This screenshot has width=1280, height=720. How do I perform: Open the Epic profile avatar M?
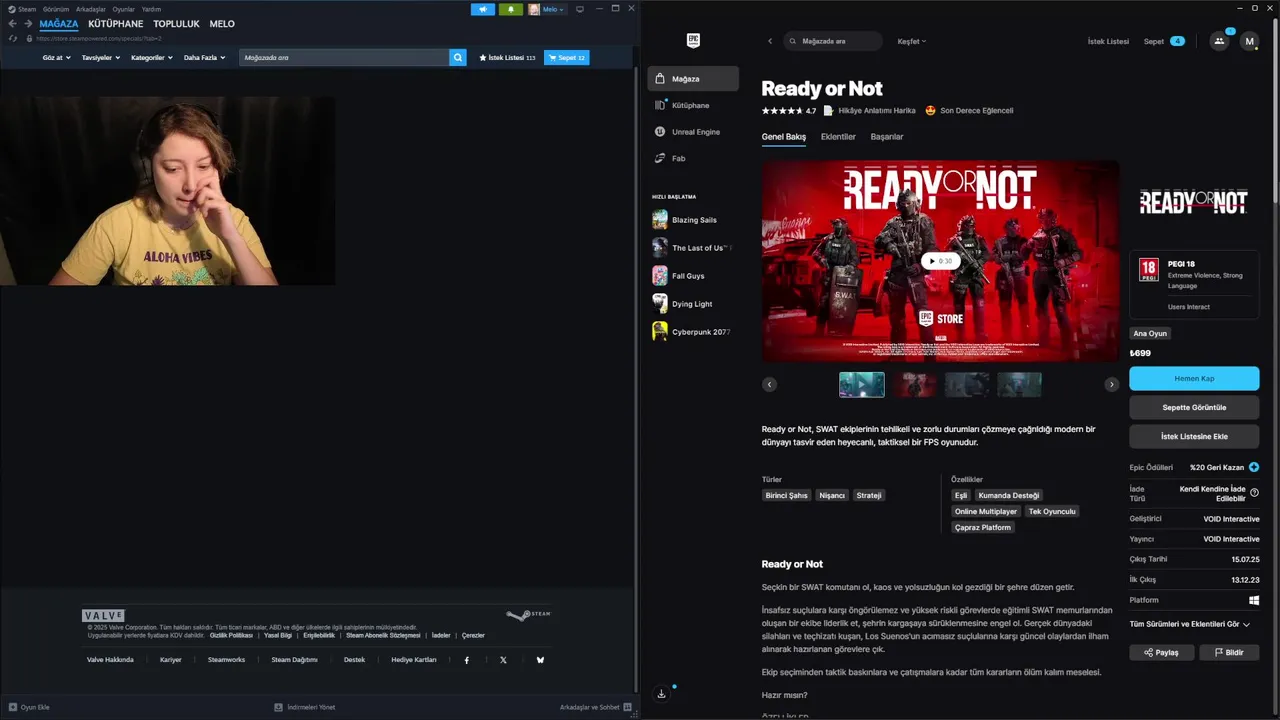coord(1249,41)
